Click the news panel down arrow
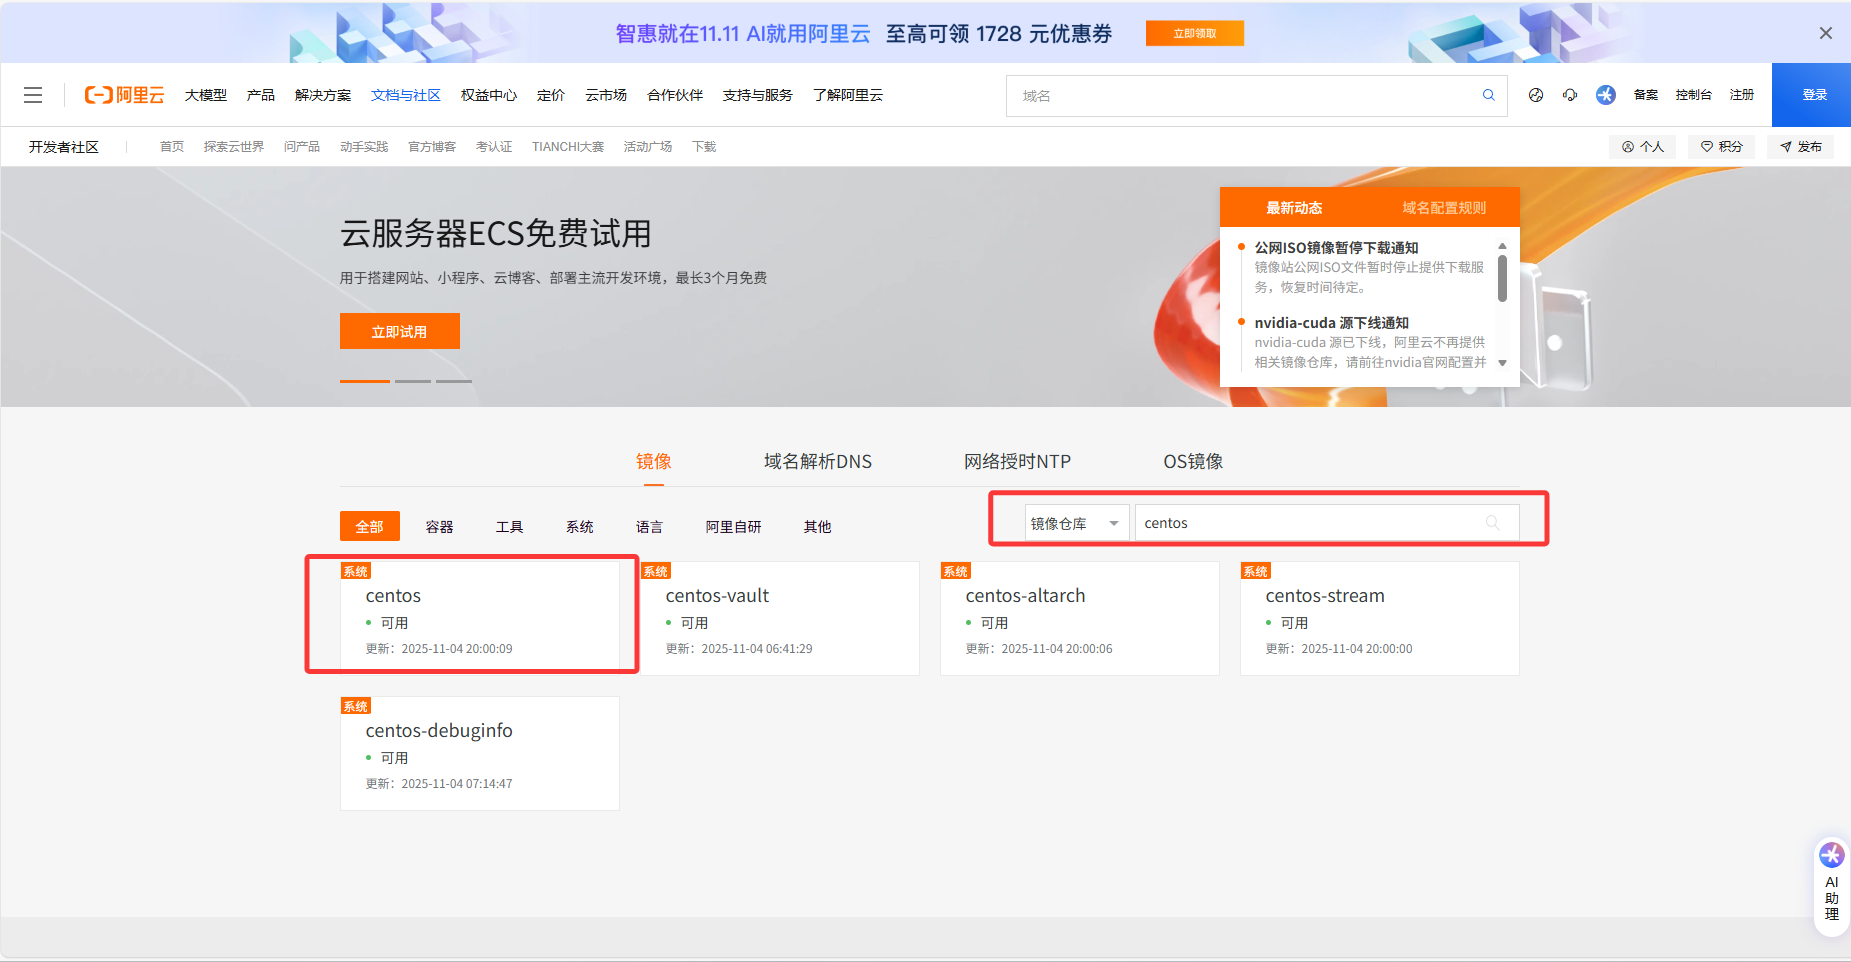Image resolution: width=1851 pixels, height=962 pixels. coord(1502,363)
